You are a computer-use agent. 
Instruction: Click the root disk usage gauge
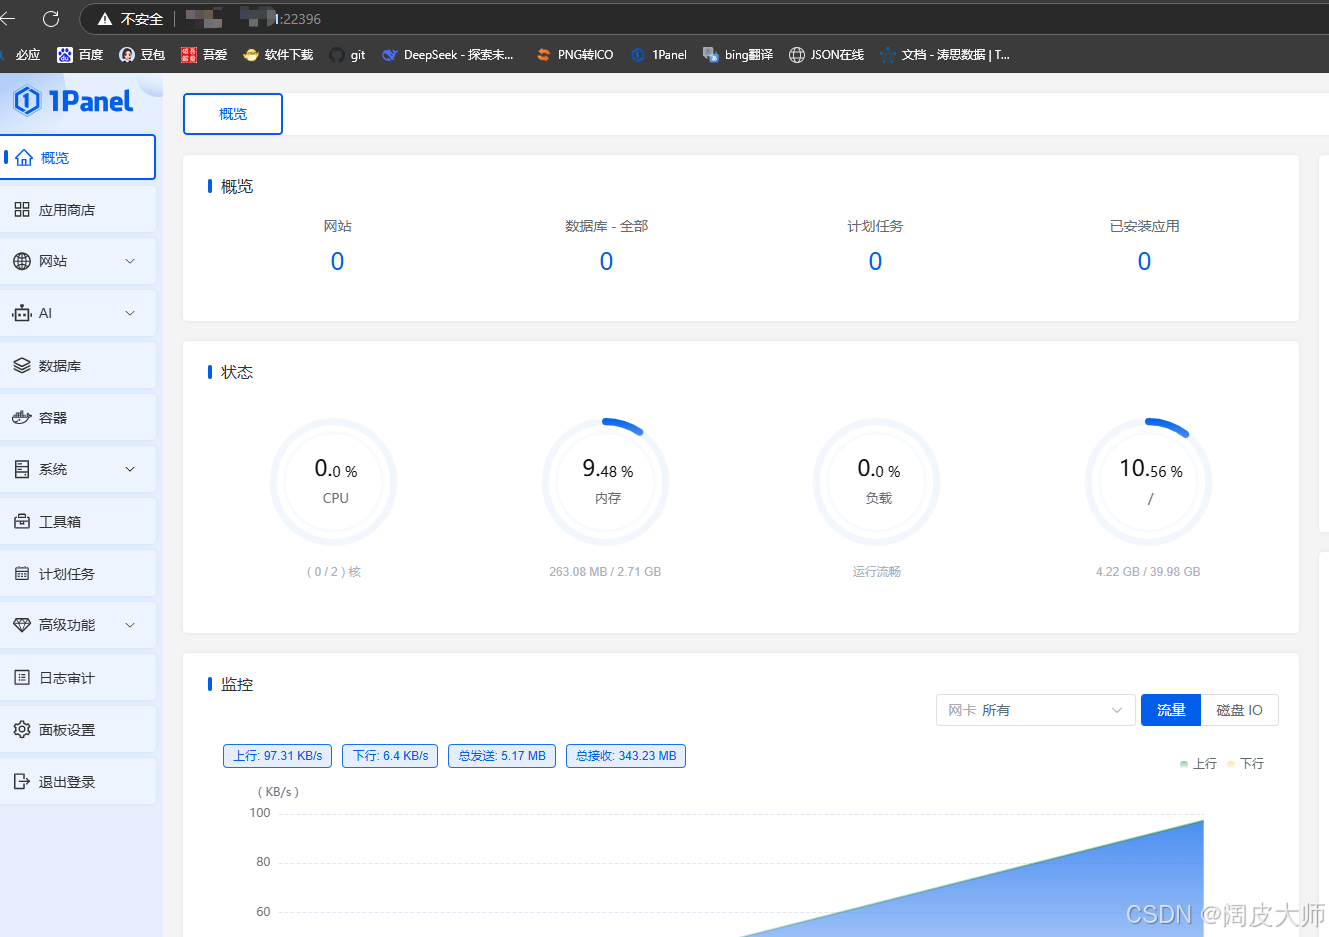(x=1148, y=481)
